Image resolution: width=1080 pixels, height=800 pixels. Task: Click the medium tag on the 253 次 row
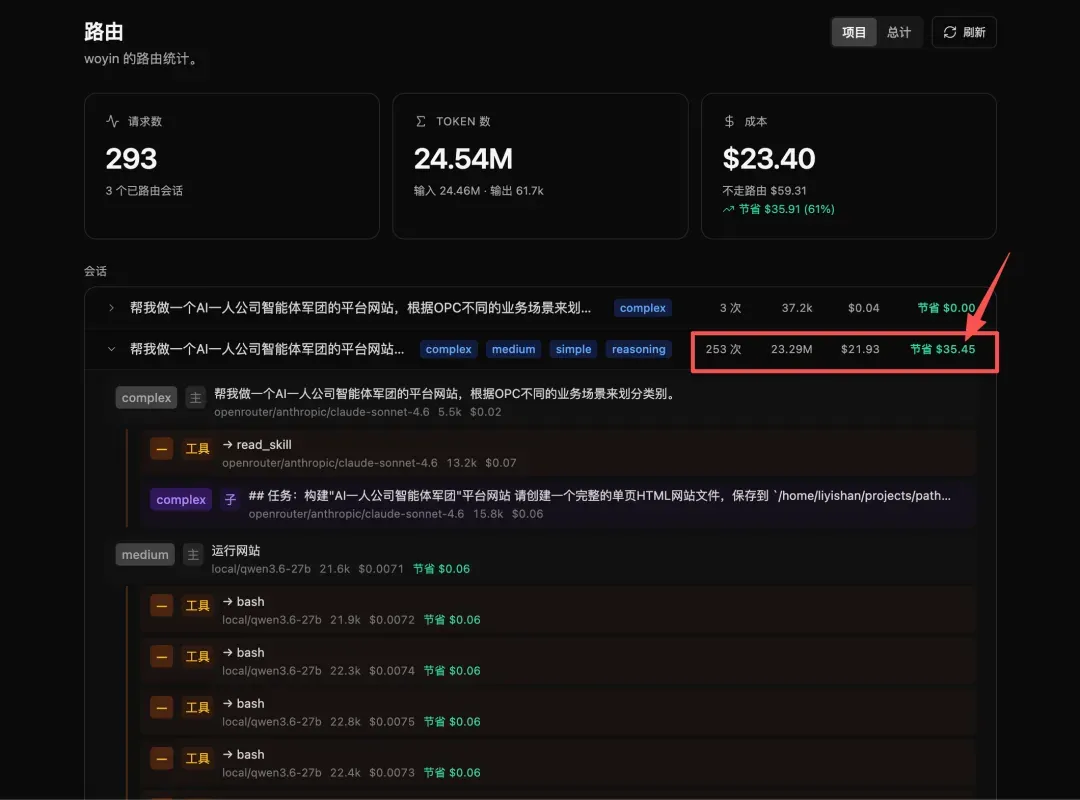[x=513, y=349]
